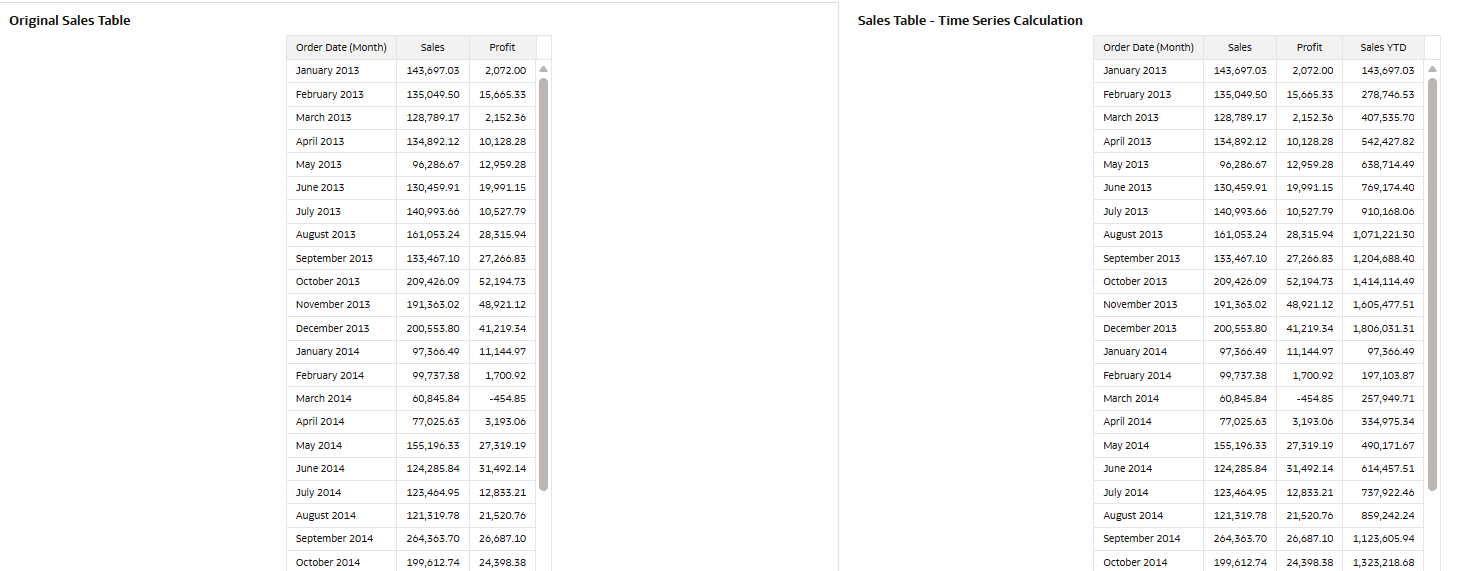Image resolution: width=1472 pixels, height=571 pixels.
Task: Click Sales column header in Original Sales Table
Action: pos(433,47)
